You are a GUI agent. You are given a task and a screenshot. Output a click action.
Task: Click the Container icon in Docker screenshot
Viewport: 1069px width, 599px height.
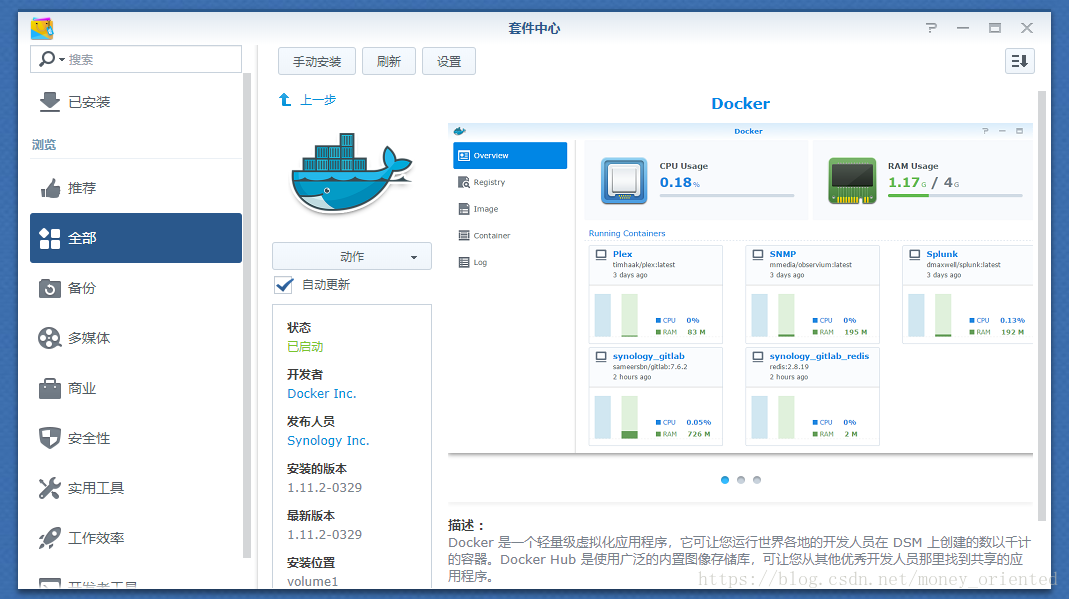[x=464, y=235]
